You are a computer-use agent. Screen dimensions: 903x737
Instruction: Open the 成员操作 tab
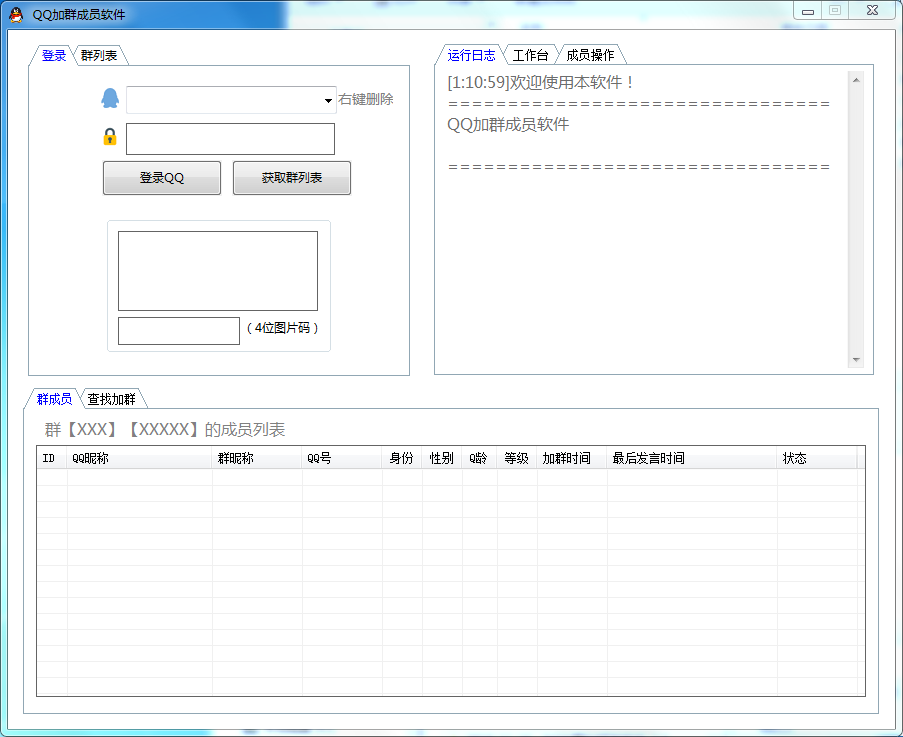590,55
